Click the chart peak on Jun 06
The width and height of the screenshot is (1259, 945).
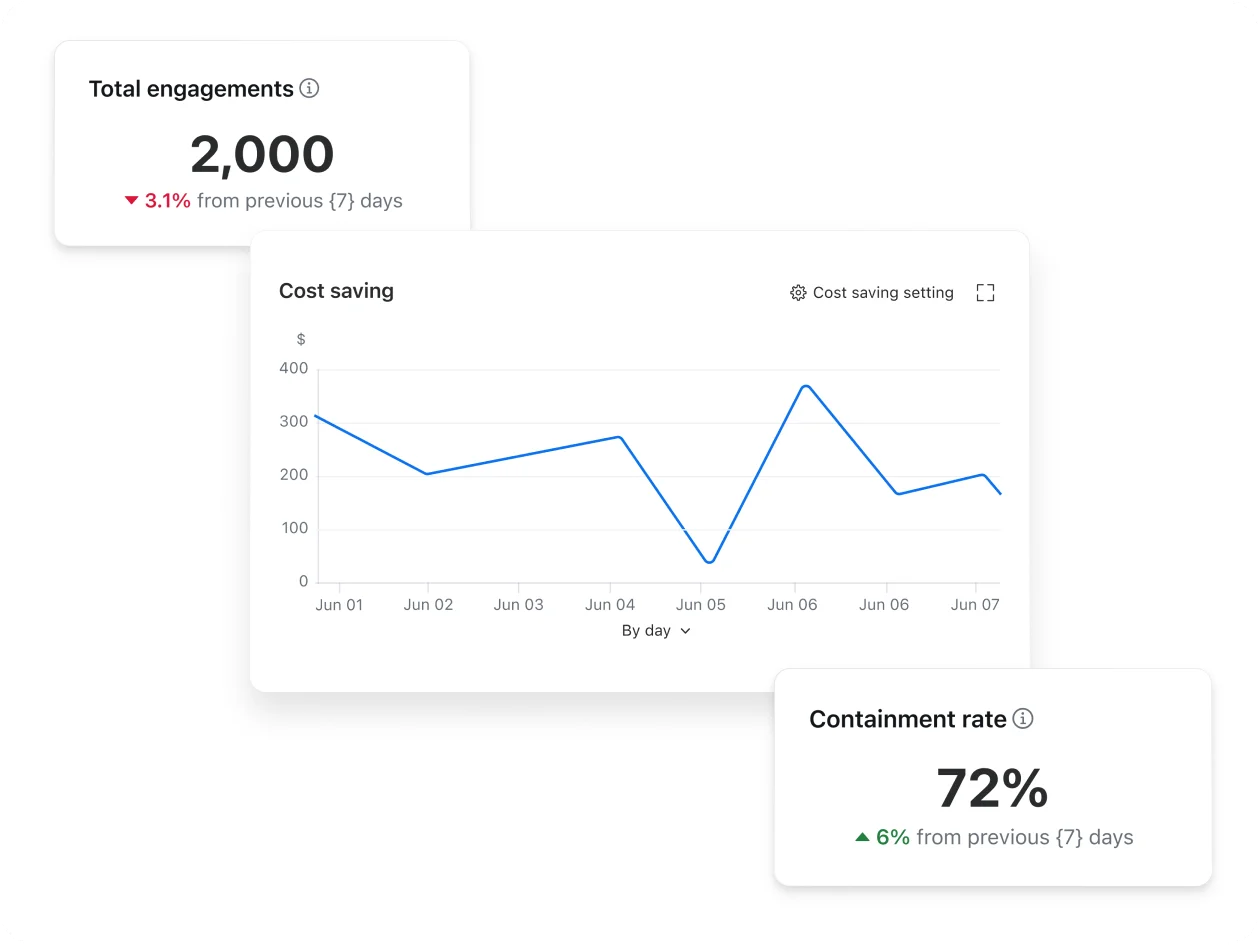click(805, 385)
